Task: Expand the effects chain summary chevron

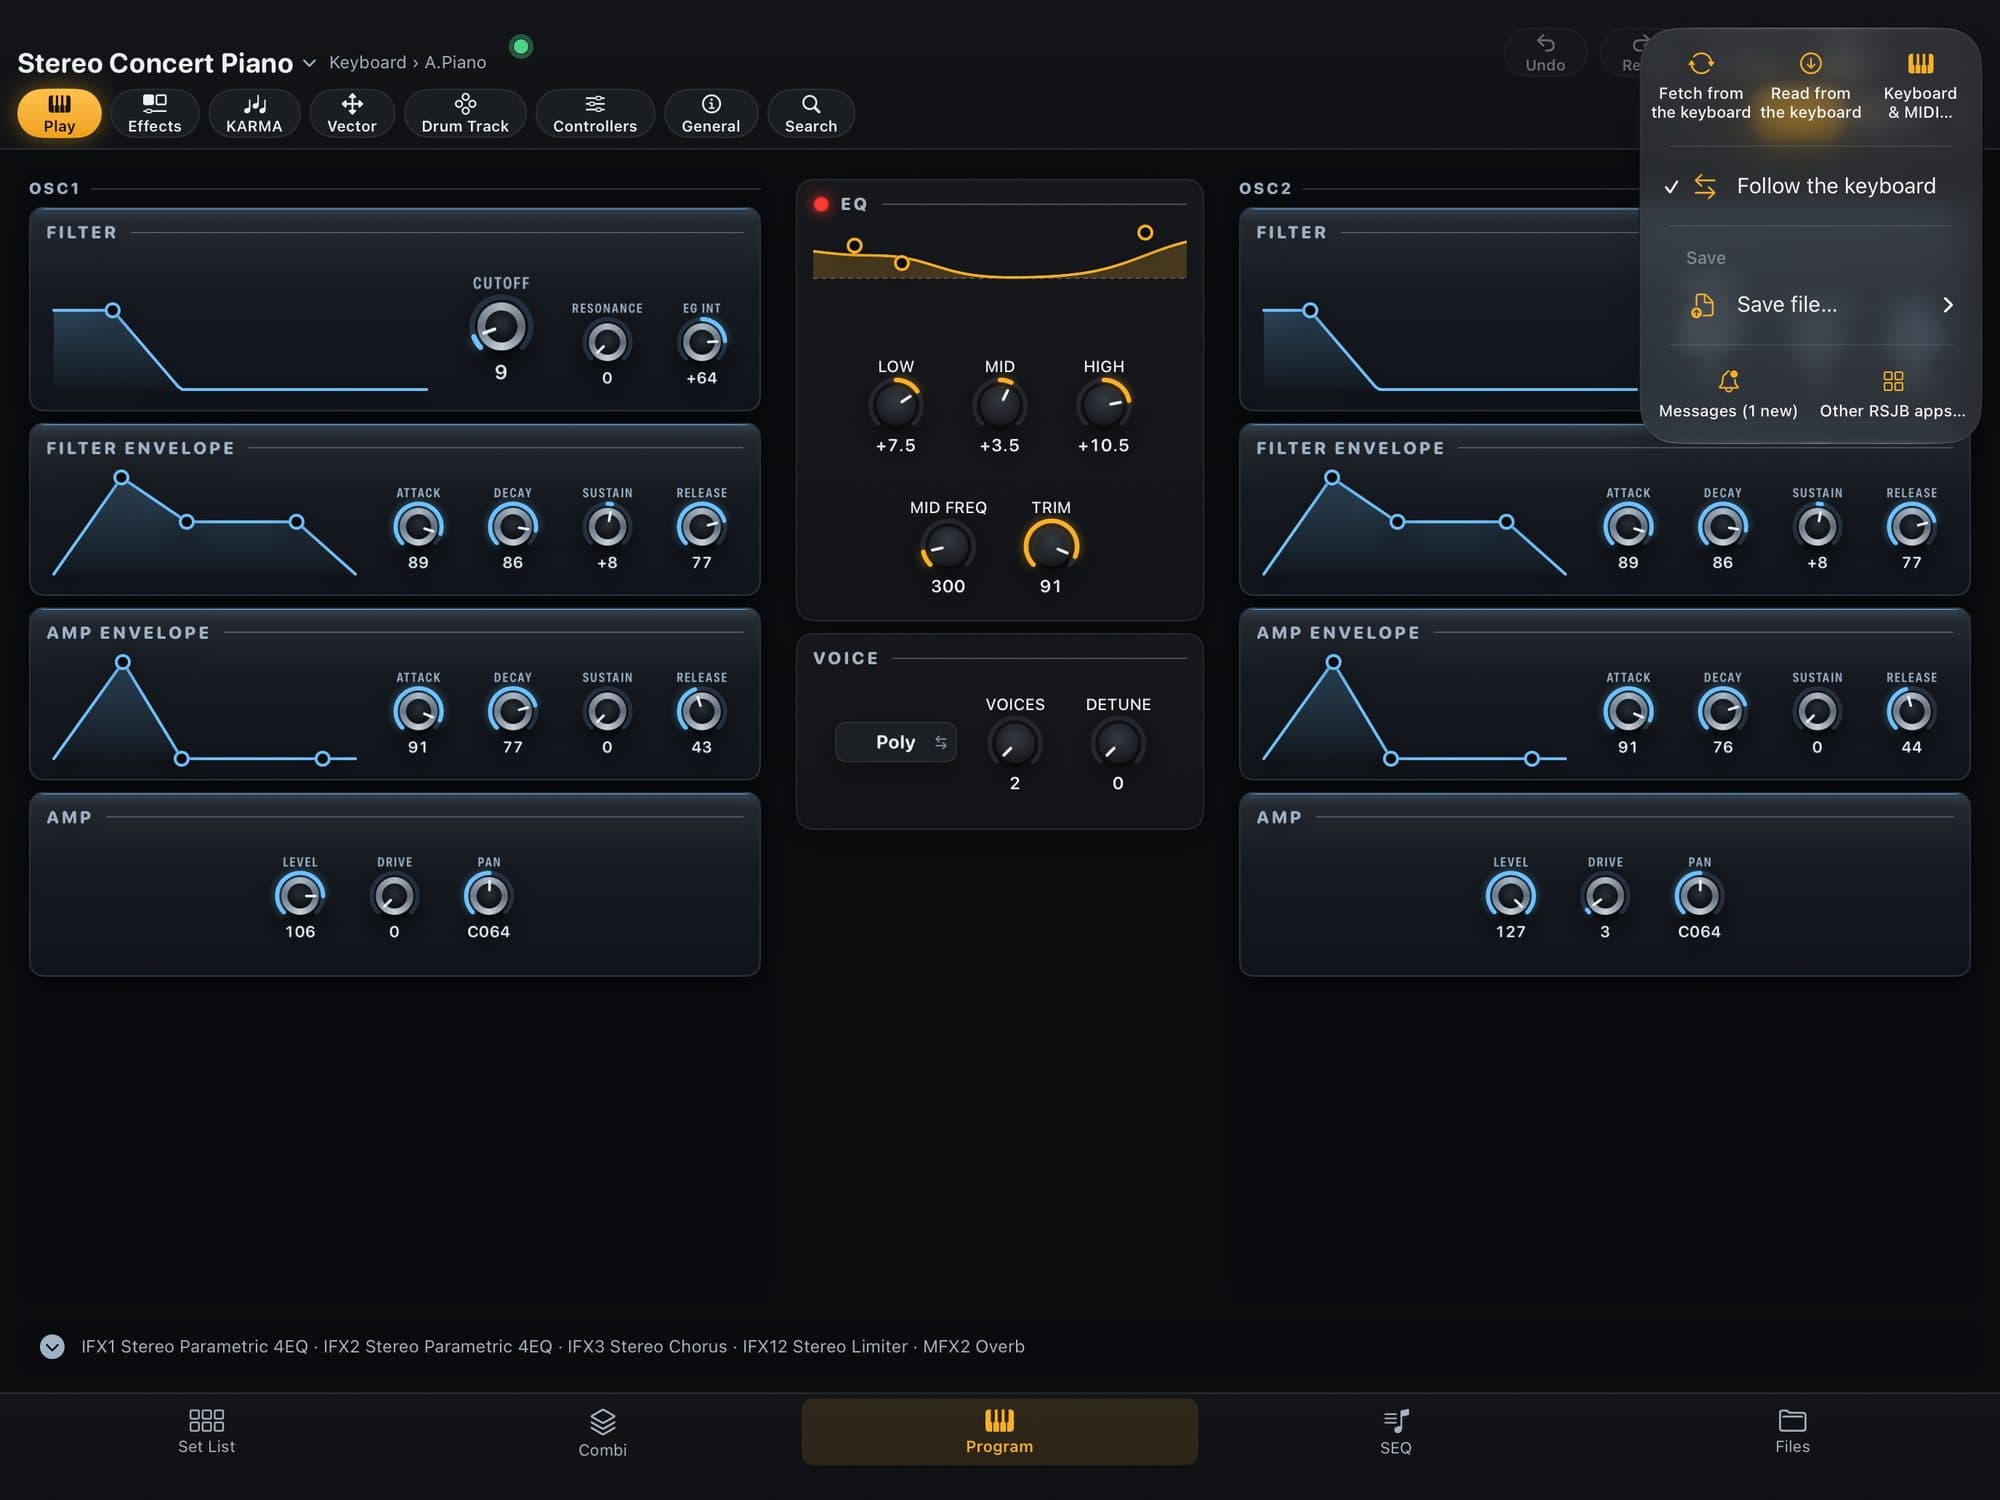Action: [x=52, y=1346]
